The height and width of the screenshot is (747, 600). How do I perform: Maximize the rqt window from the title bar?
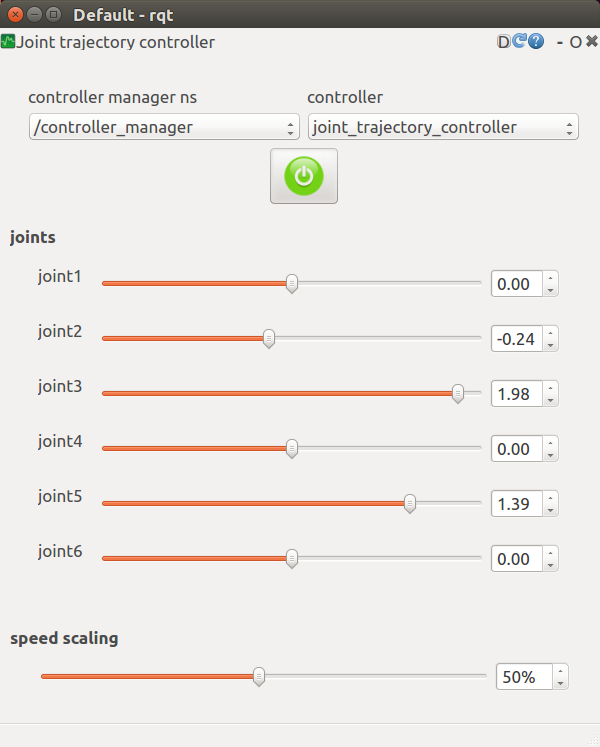tap(53, 15)
